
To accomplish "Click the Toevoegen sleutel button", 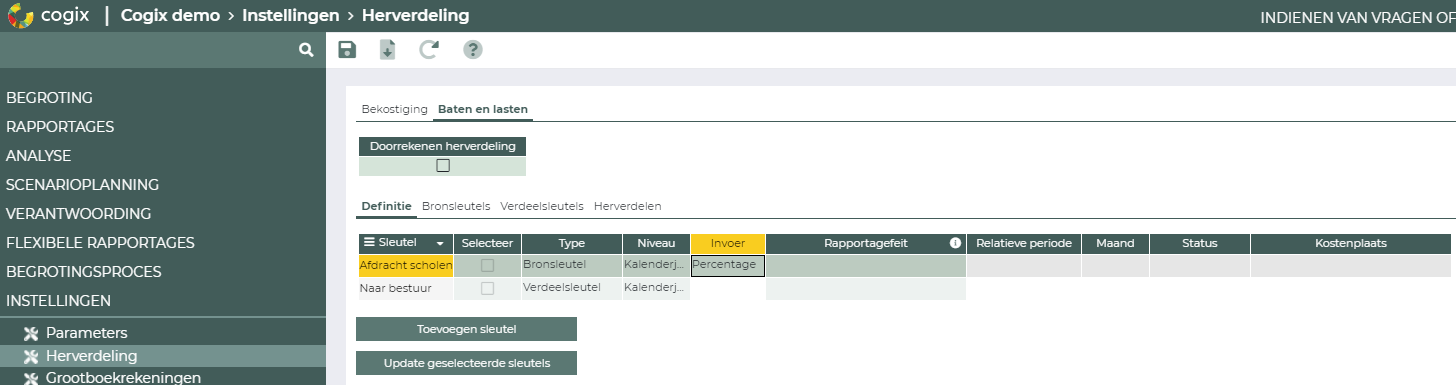I will click(x=466, y=329).
